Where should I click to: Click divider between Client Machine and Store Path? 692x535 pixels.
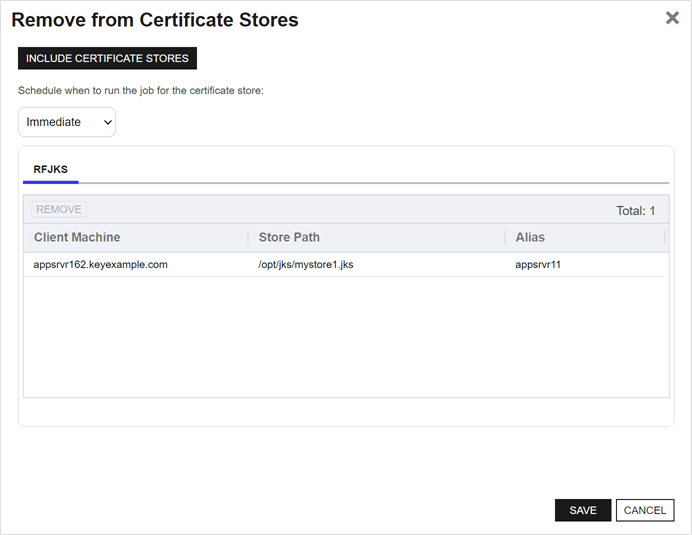248,237
